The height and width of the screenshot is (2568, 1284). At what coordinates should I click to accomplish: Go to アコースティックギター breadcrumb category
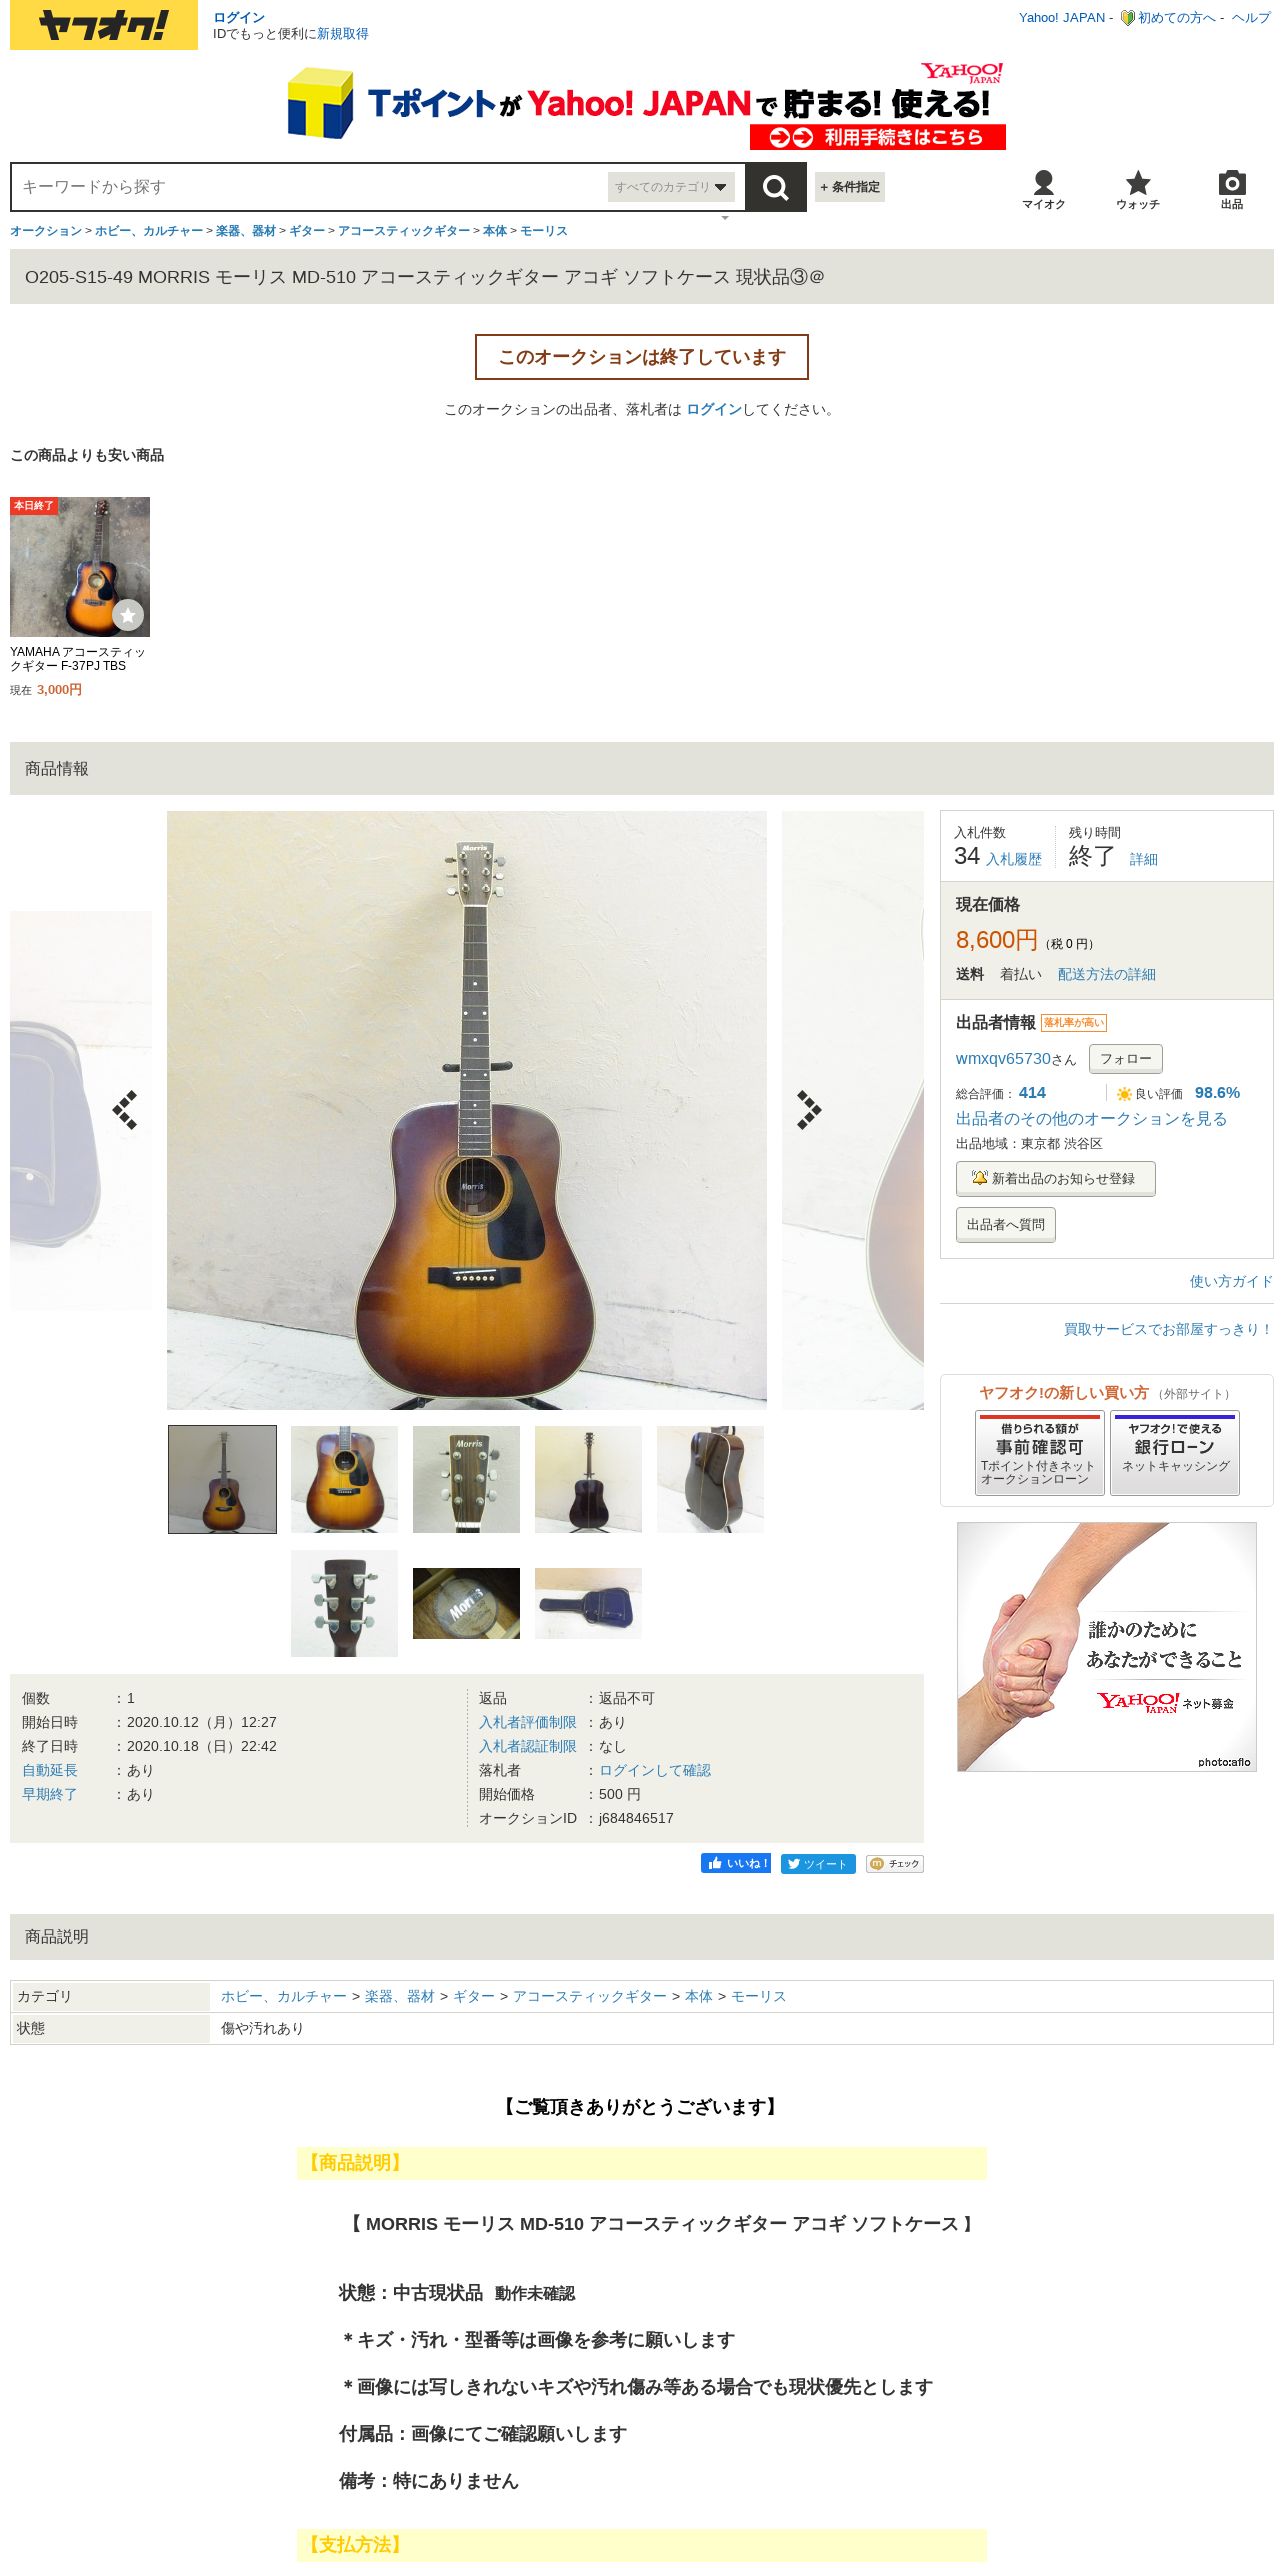pyautogui.click(x=404, y=231)
